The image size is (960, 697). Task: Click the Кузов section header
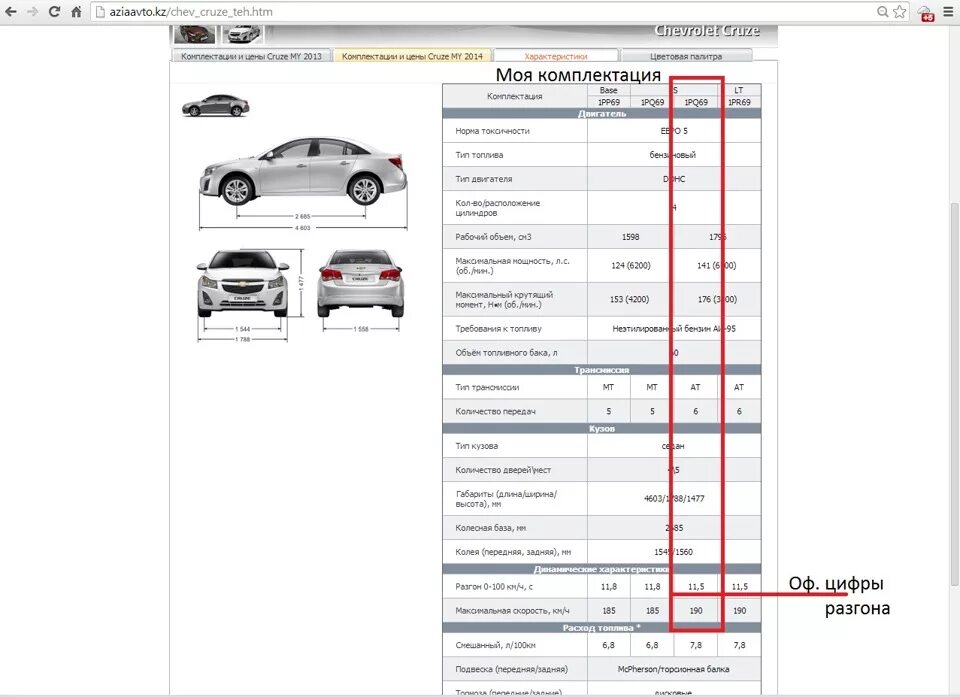pos(602,429)
